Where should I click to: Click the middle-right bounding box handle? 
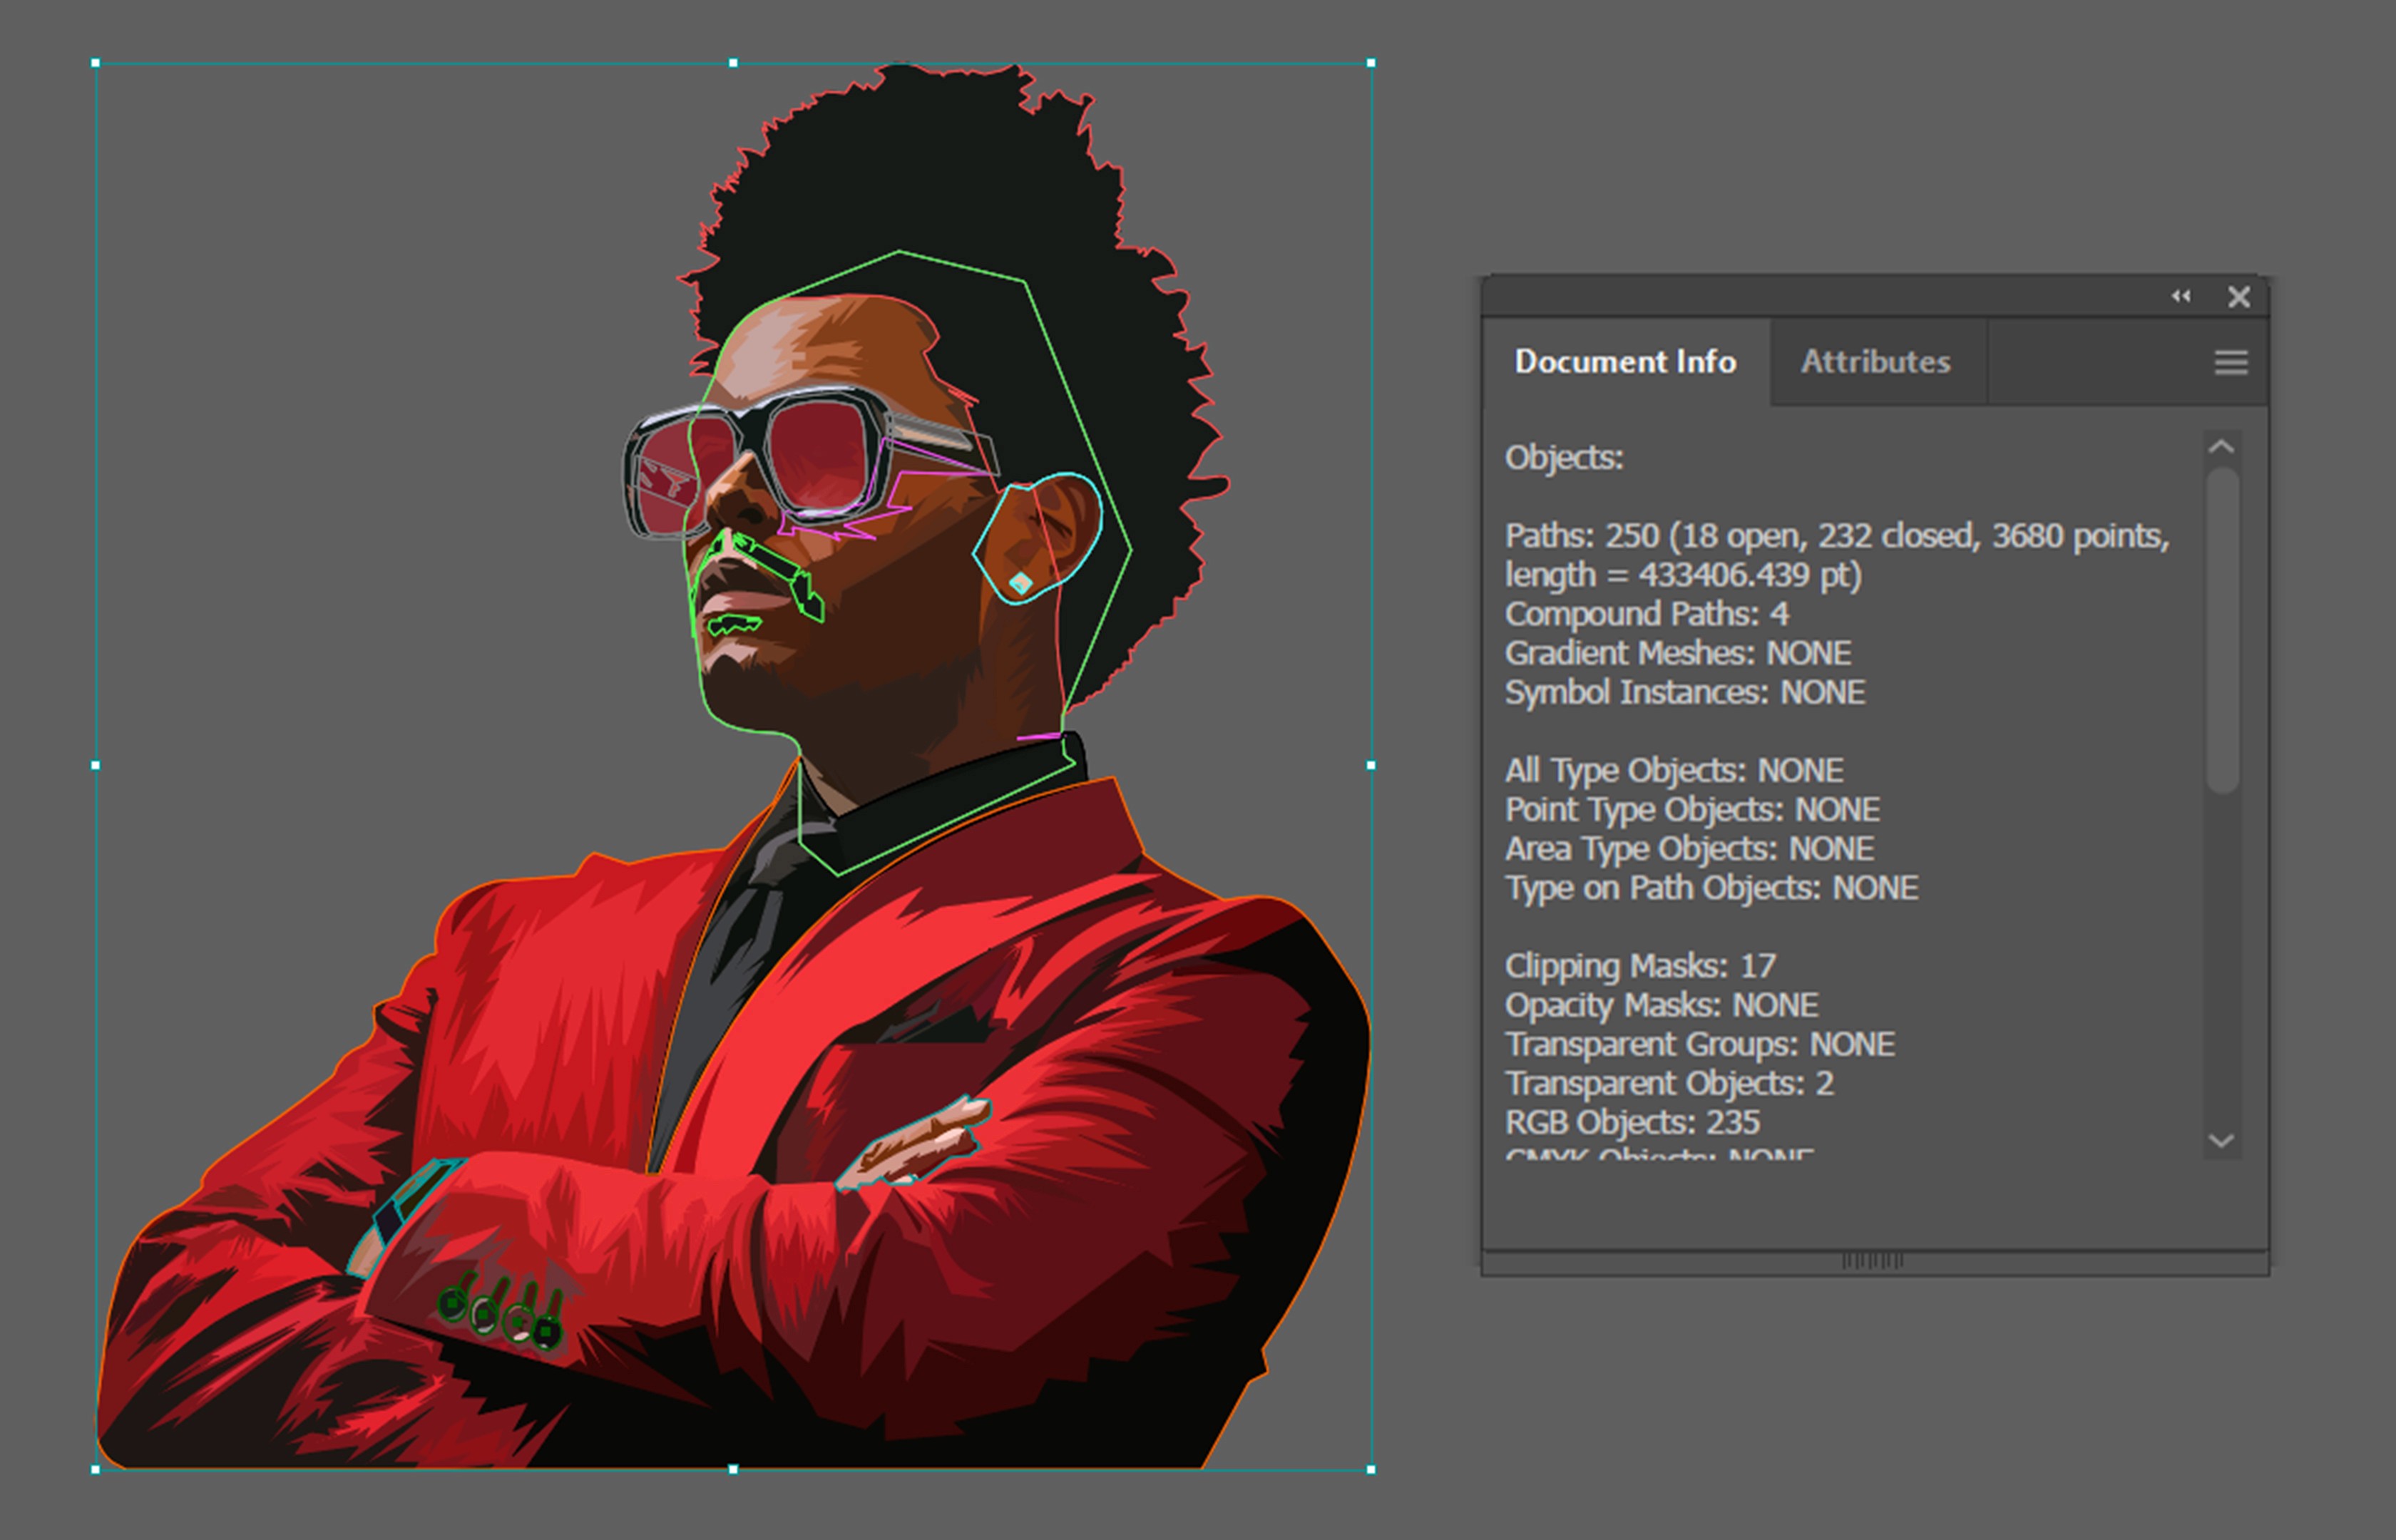point(1371,765)
